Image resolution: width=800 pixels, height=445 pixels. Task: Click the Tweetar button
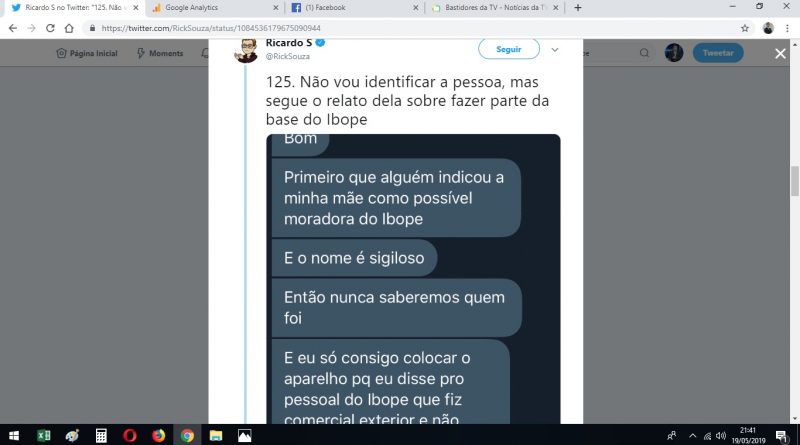[x=718, y=53]
